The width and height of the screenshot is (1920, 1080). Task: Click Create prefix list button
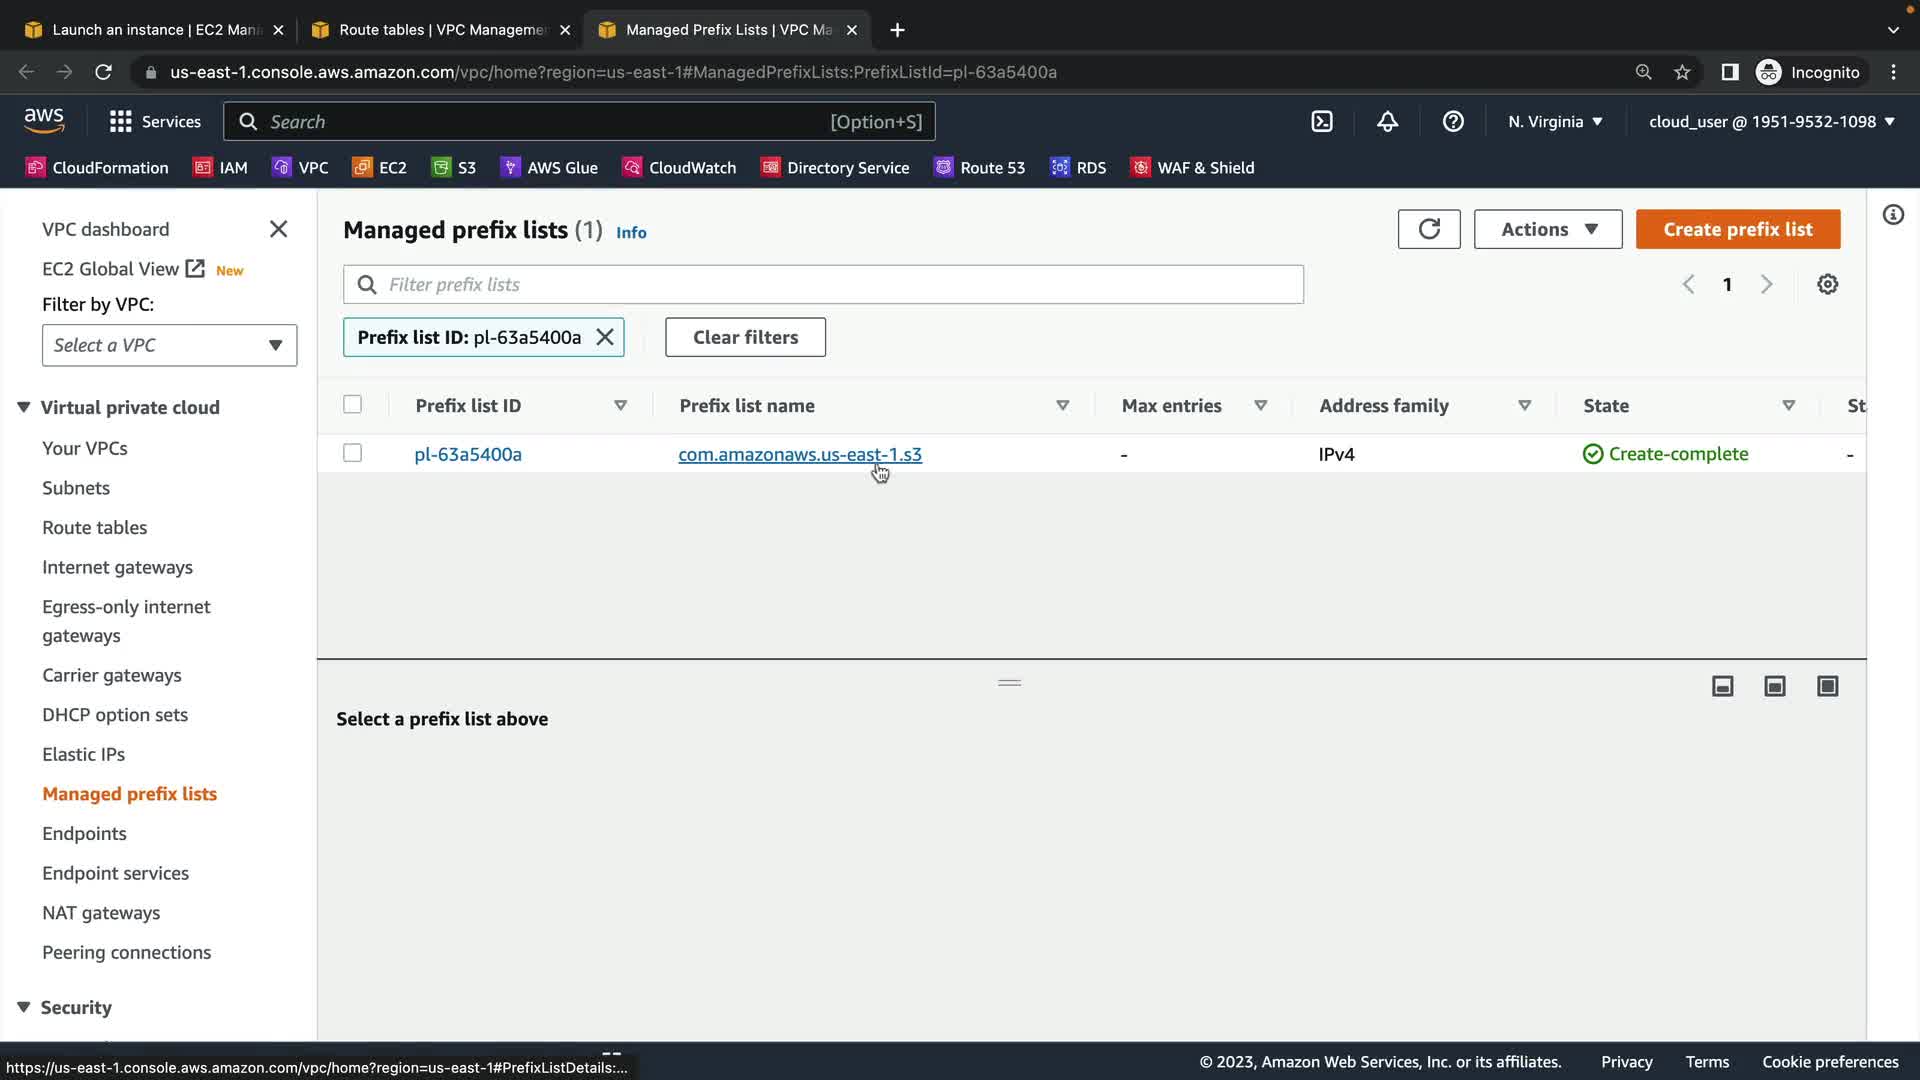pos(1737,229)
